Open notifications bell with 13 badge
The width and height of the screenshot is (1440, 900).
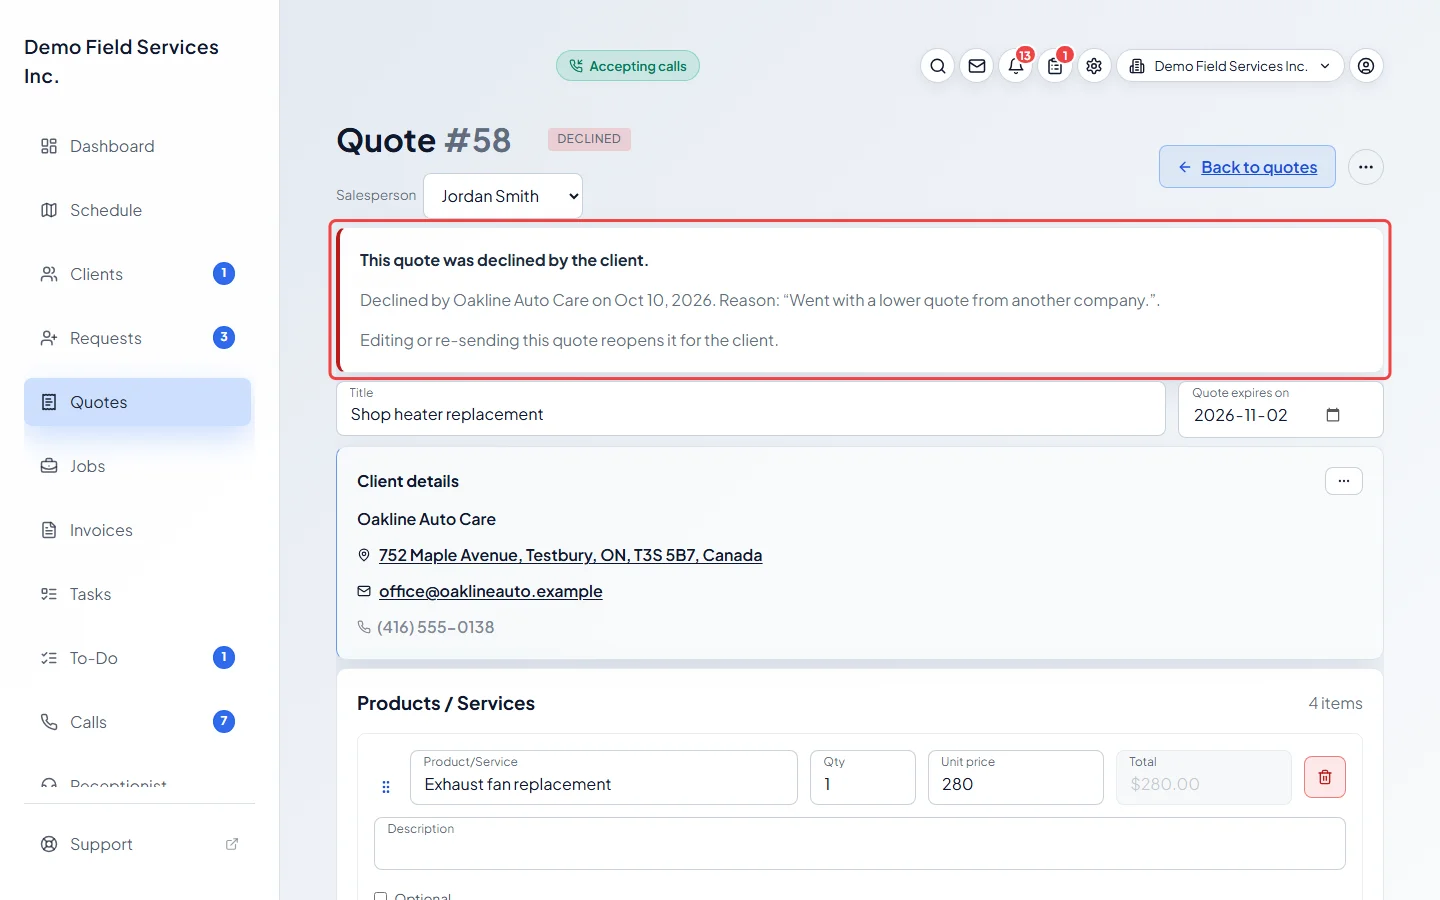(x=1016, y=66)
